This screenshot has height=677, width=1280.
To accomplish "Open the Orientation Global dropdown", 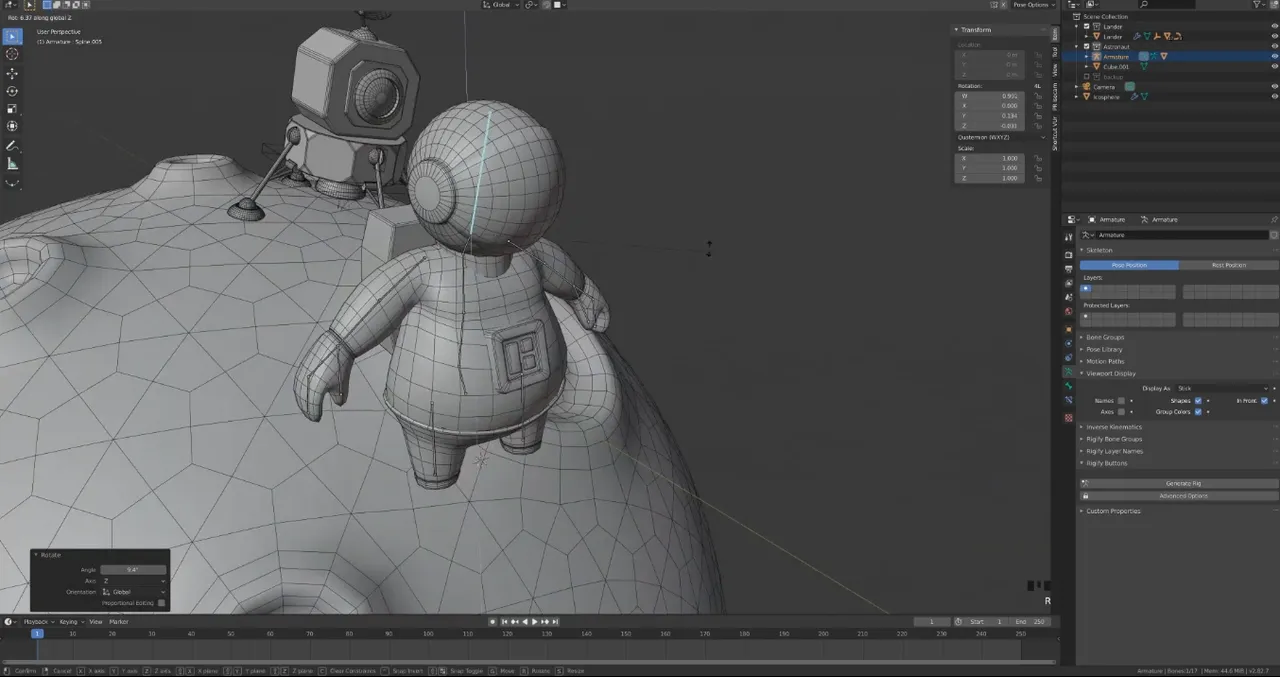I will [133, 592].
